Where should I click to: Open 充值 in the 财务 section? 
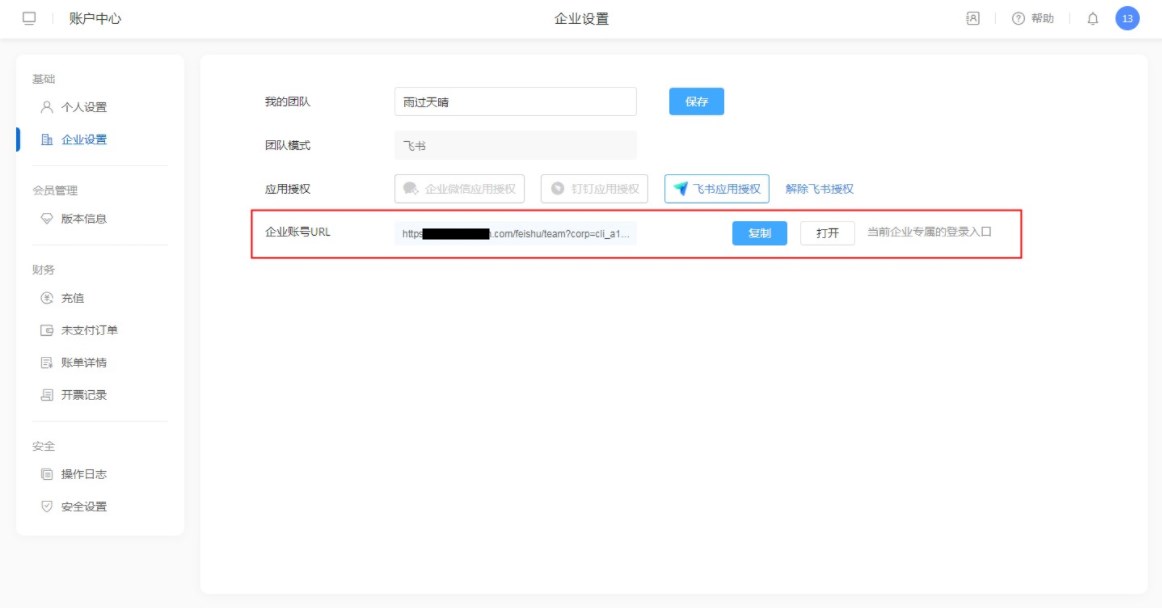pos(72,298)
